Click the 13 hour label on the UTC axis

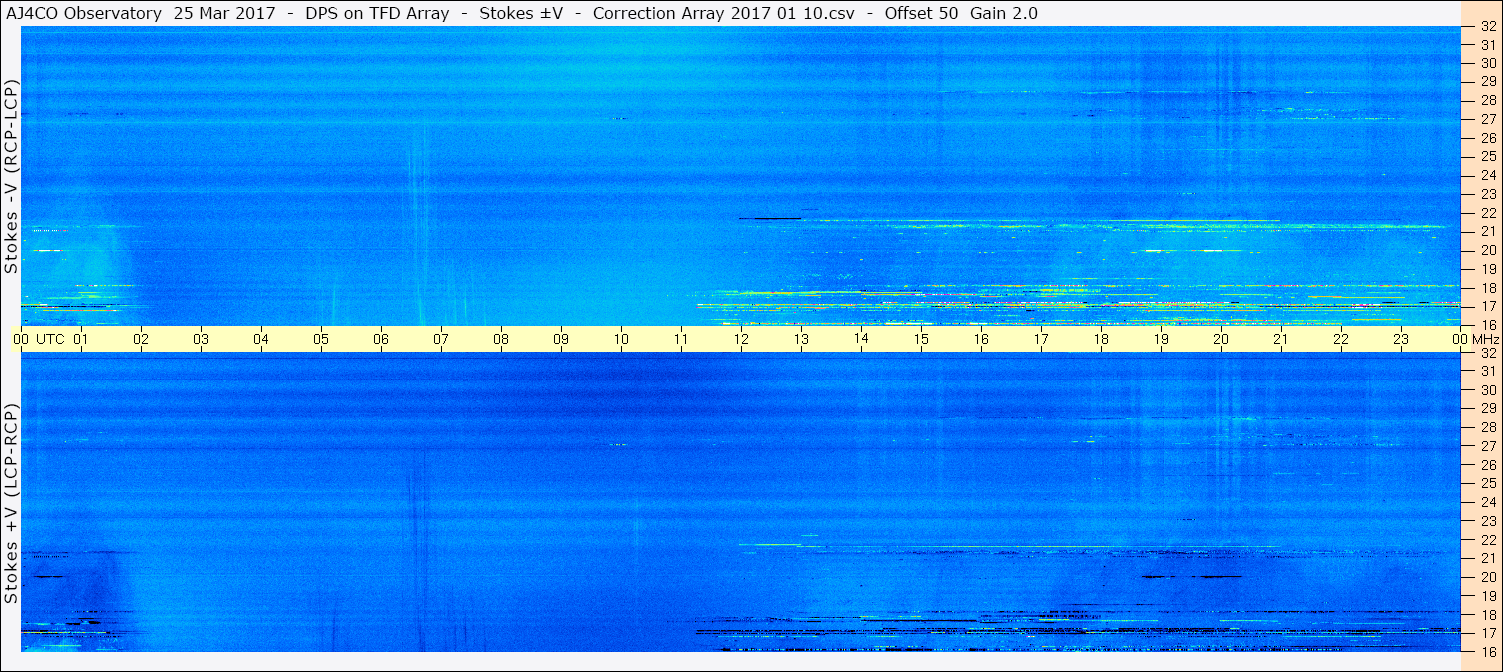801,339
